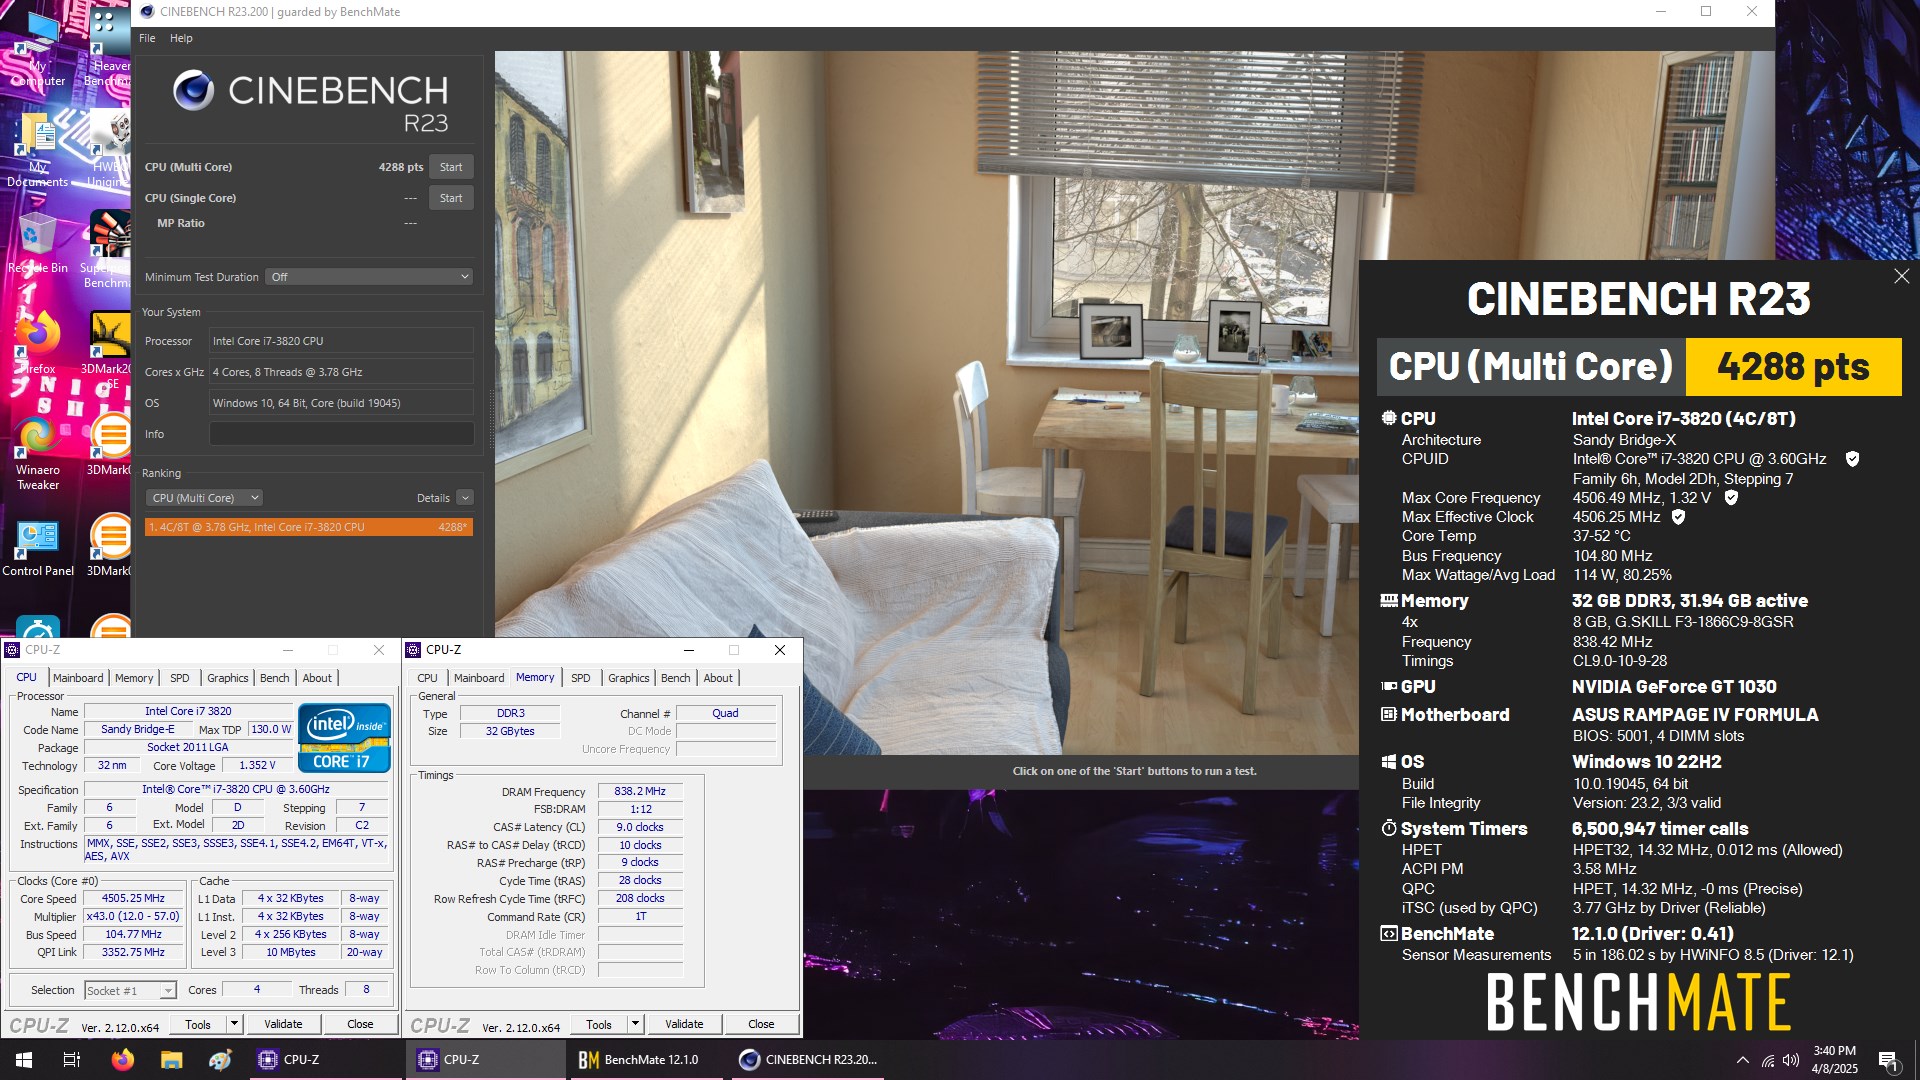Screen dimensions: 1920x1080
Task: Open the About tab in CPU-Z memory window
Action: (x=718, y=678)
